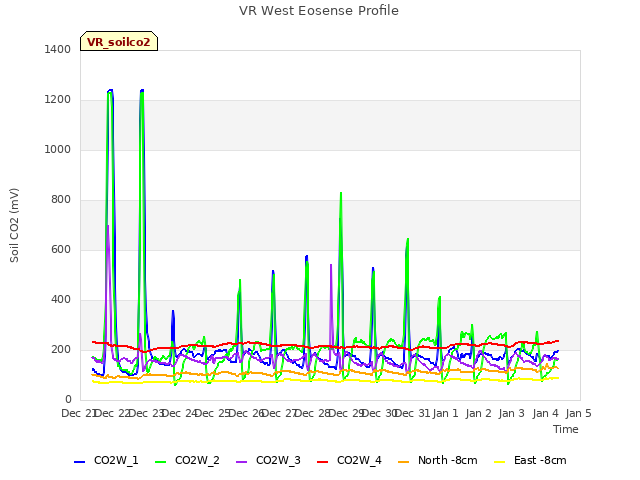Select the North -8cm legend entry

438,460
